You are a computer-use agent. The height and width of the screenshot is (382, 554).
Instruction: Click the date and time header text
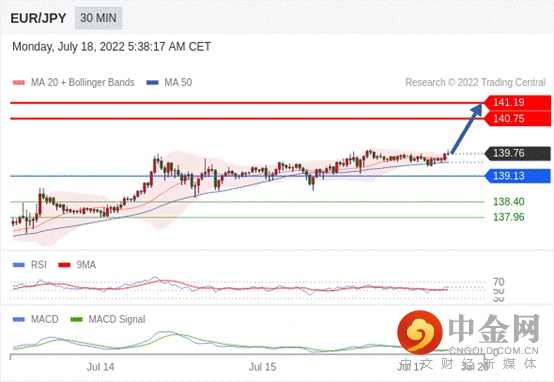point(112,47)
